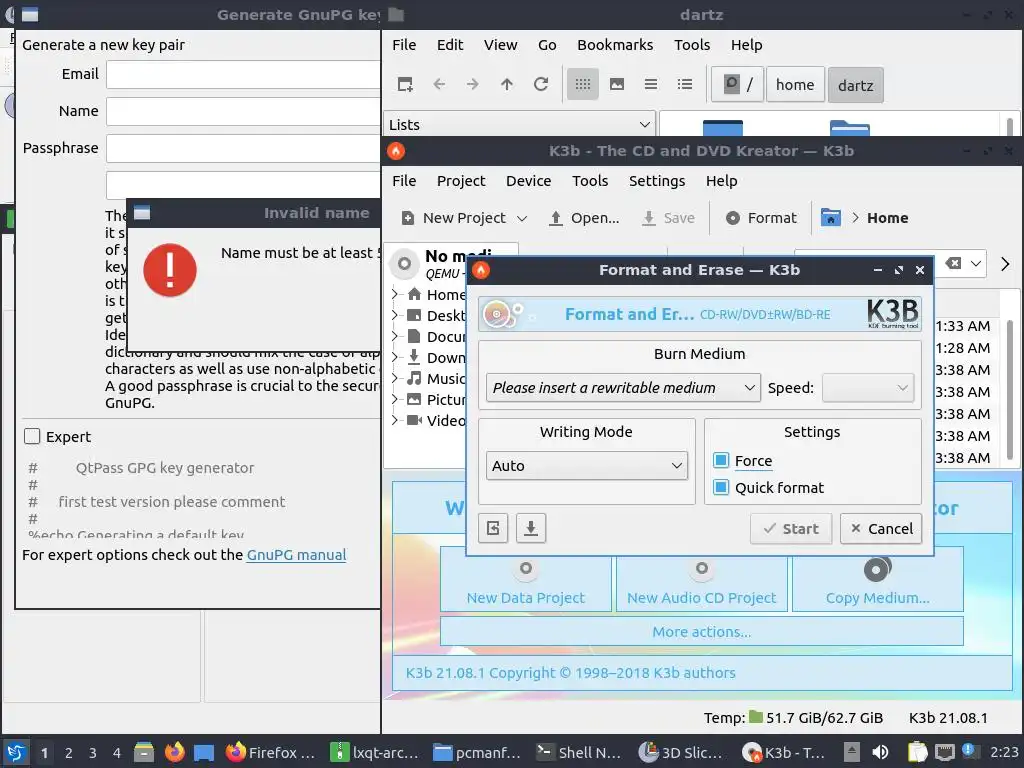
Task: Open the application menu in taskbar
Action: click(16, 752)
